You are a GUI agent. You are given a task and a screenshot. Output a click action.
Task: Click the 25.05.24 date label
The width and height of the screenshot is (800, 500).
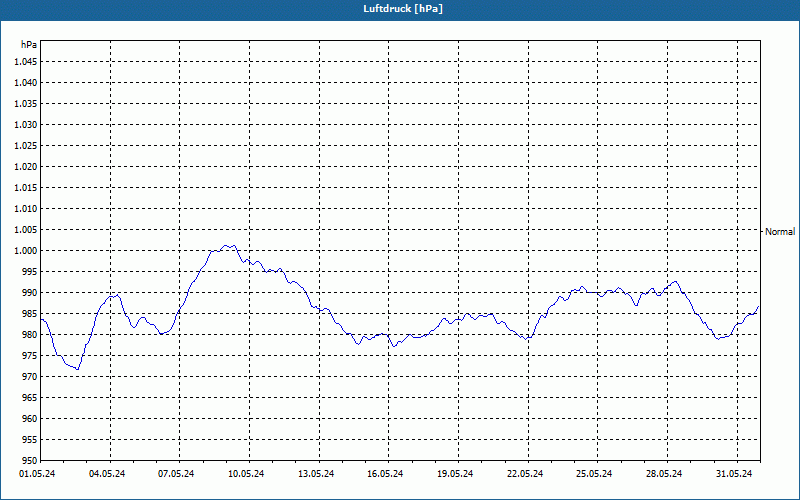tap(594, 474)
